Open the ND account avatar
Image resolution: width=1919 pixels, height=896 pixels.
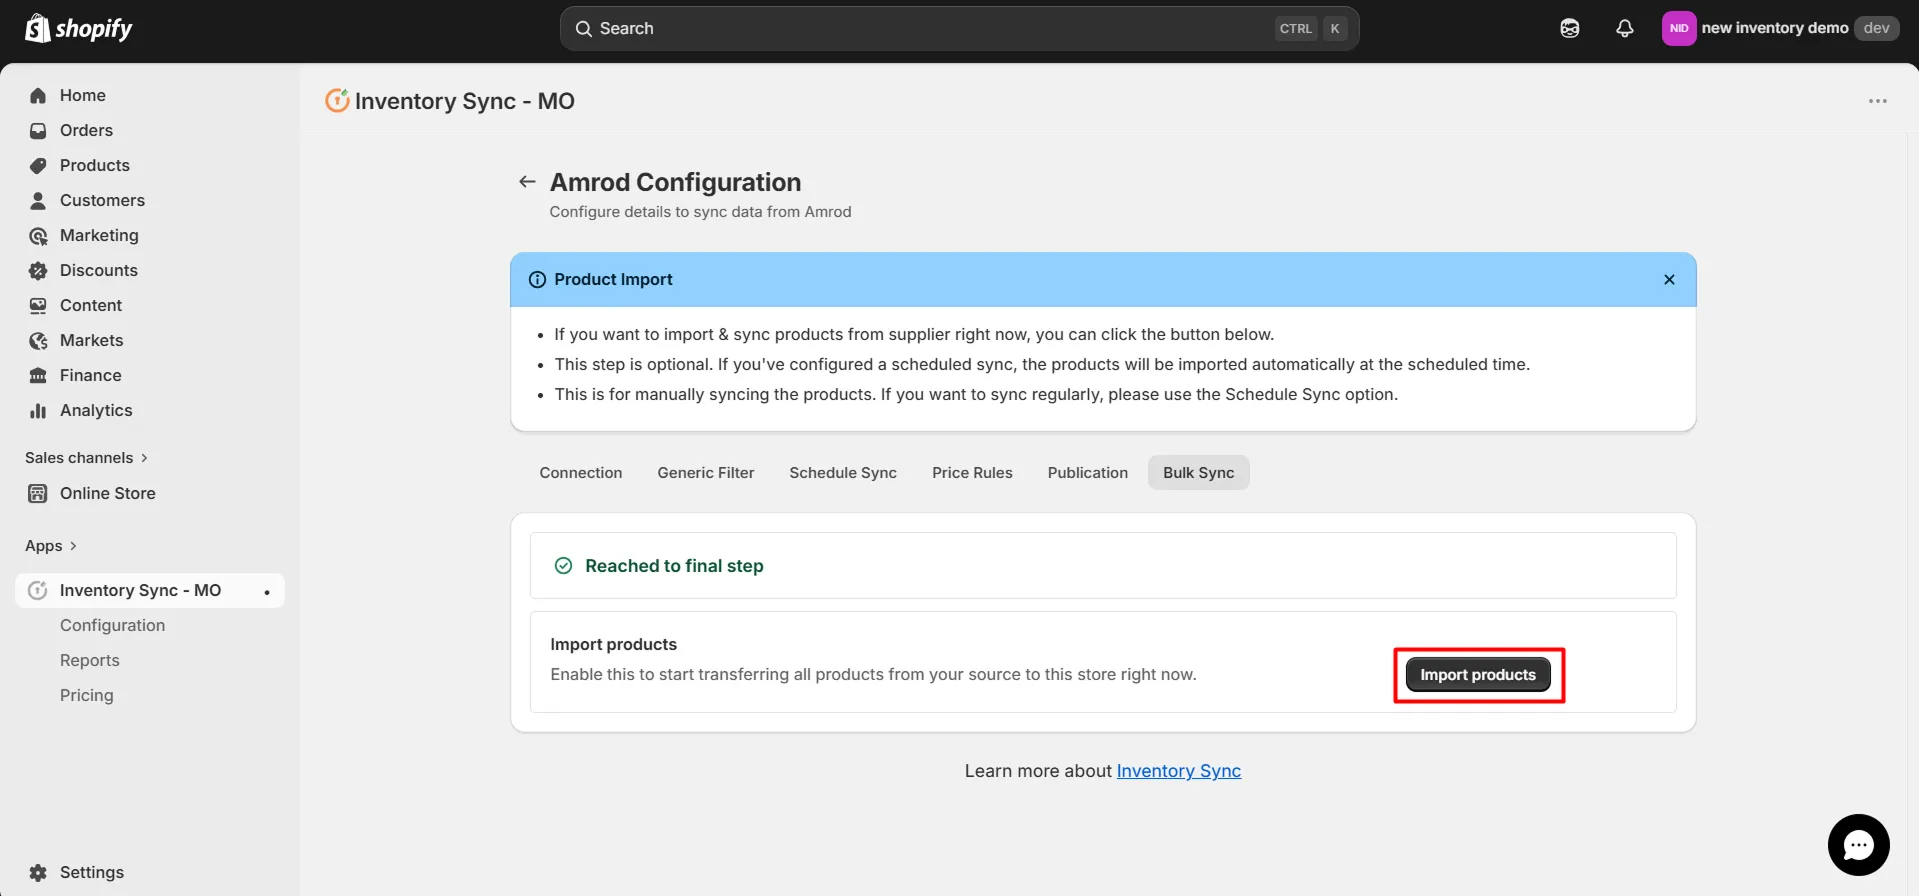pos(1679,28)
